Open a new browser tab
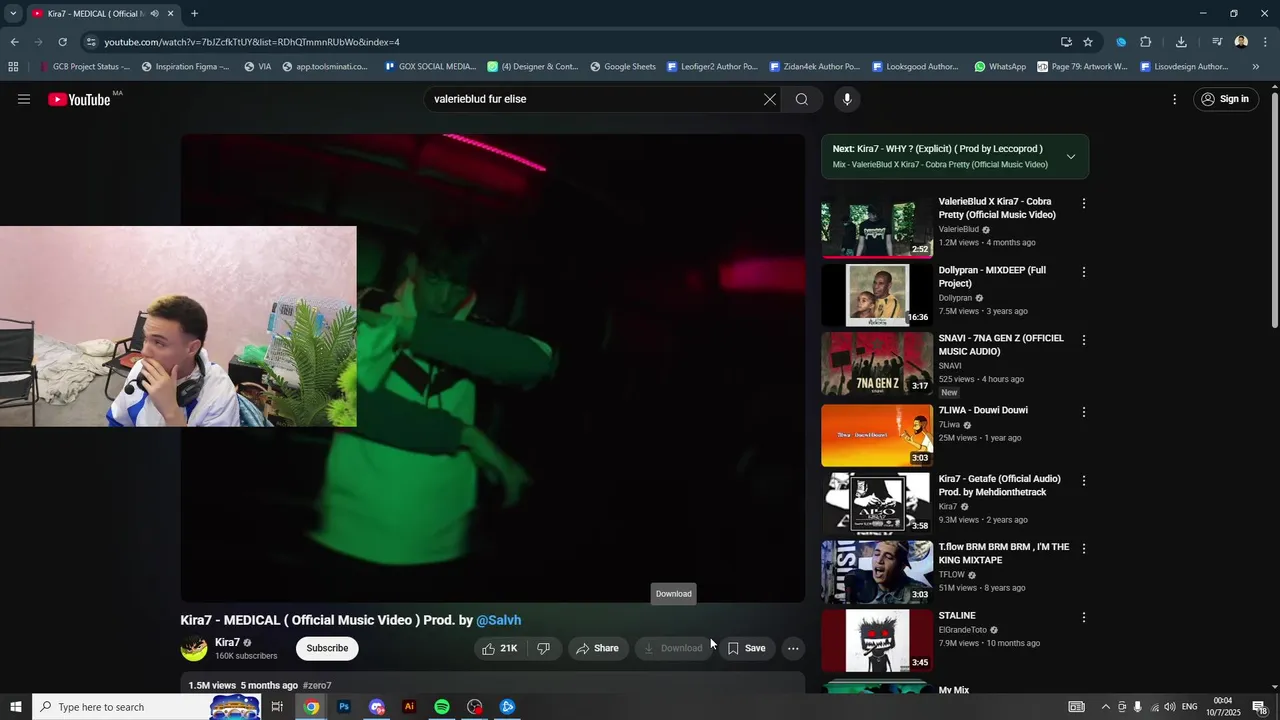The width and height of the screenshot is (1280, 720). coord(194,14)
